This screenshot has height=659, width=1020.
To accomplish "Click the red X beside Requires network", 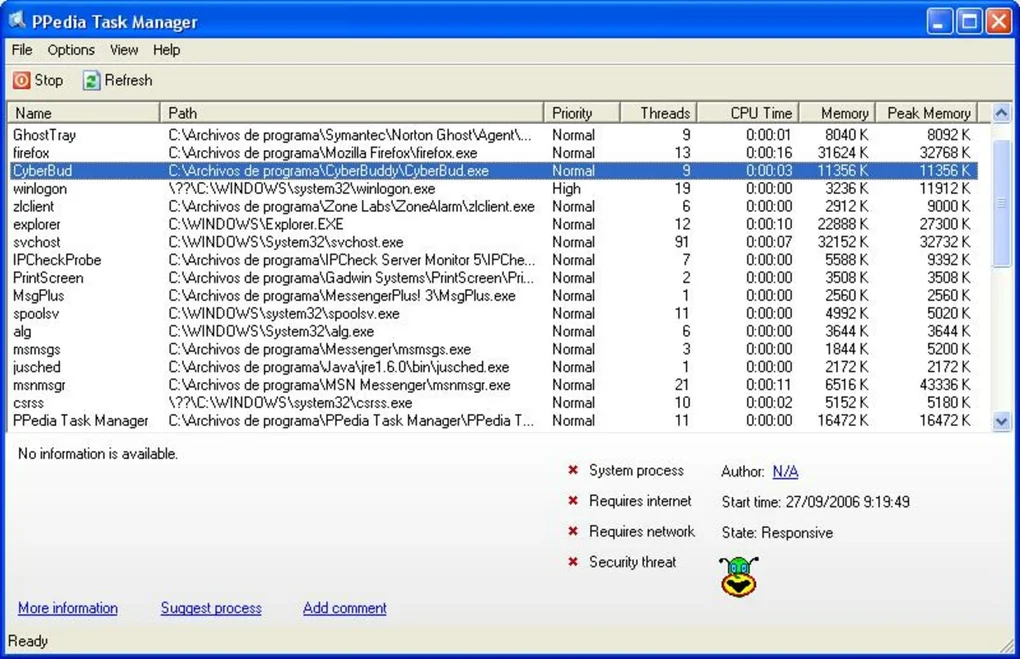I will [573, 532].
